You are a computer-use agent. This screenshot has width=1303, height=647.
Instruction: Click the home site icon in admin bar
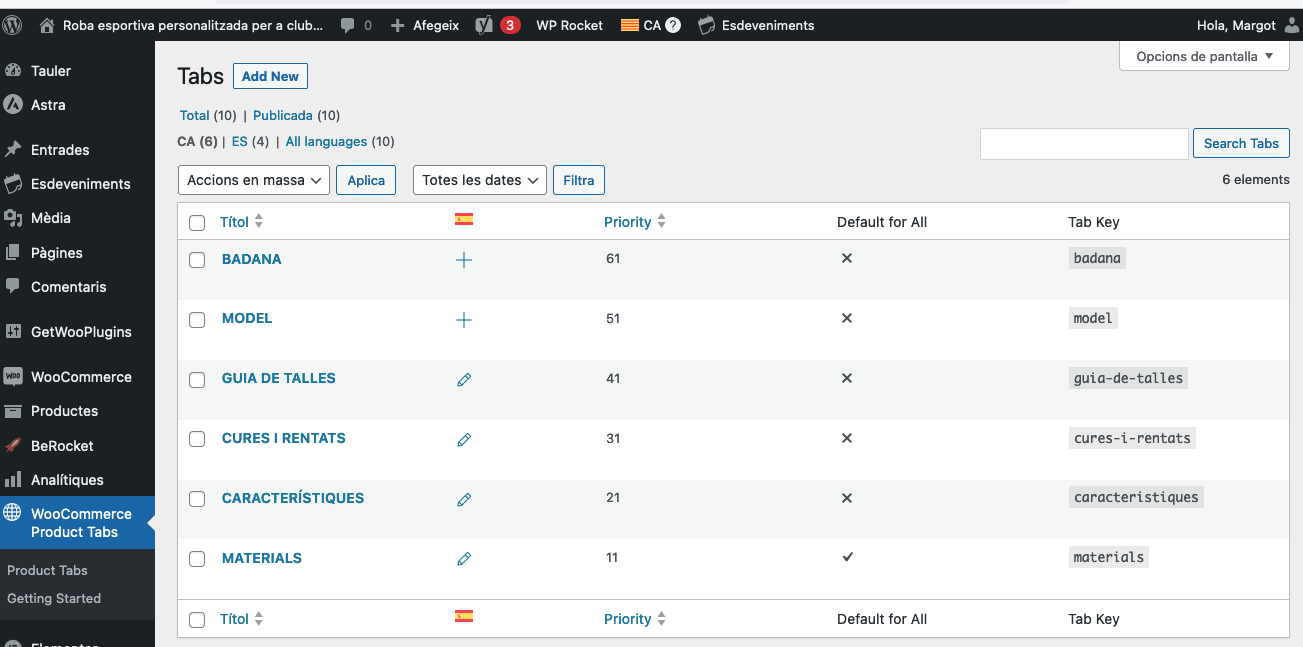(46, 26)
